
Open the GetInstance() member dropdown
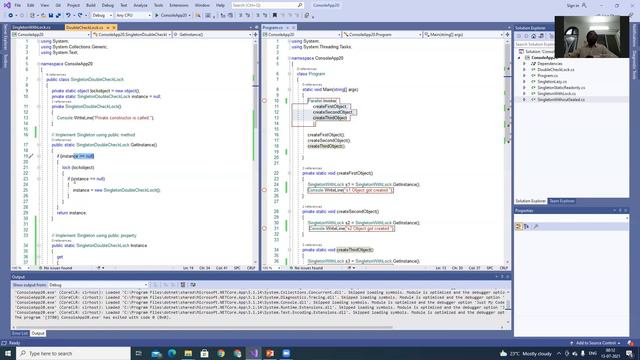(212, 35)
